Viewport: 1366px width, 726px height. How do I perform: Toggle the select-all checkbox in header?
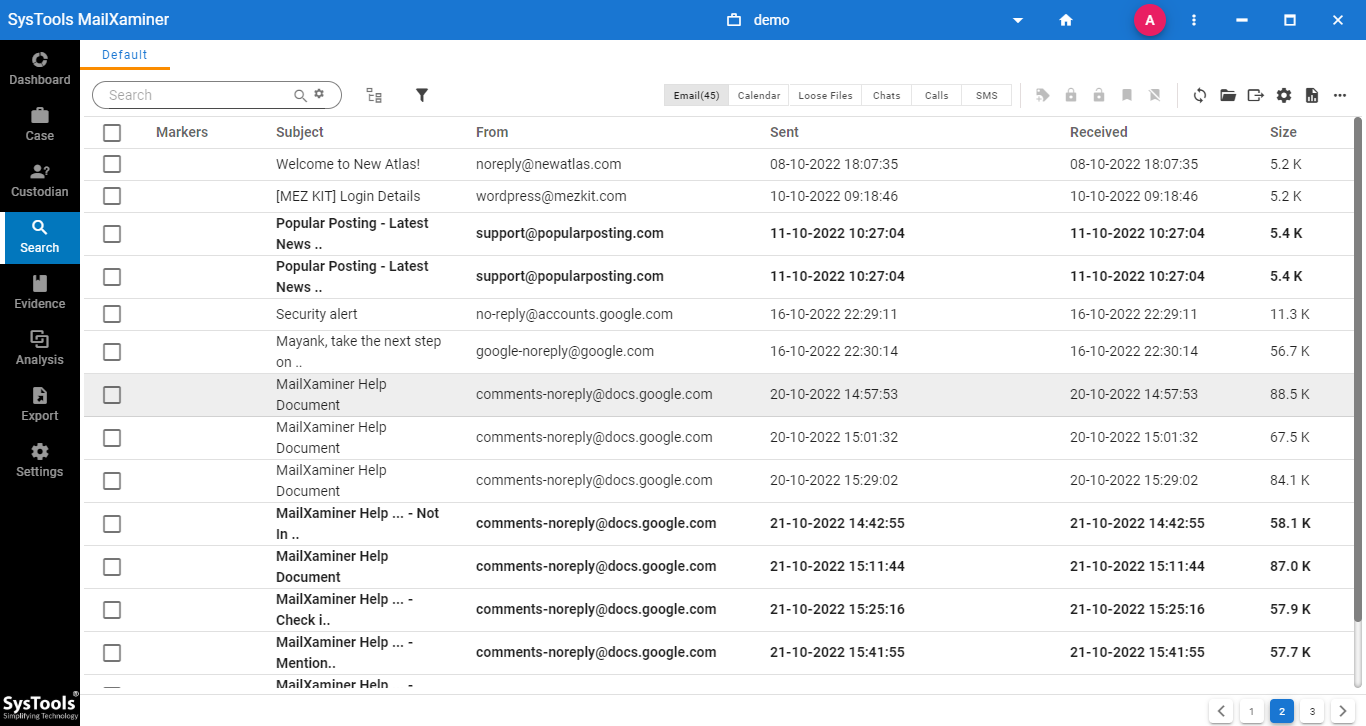coord(112,132)
